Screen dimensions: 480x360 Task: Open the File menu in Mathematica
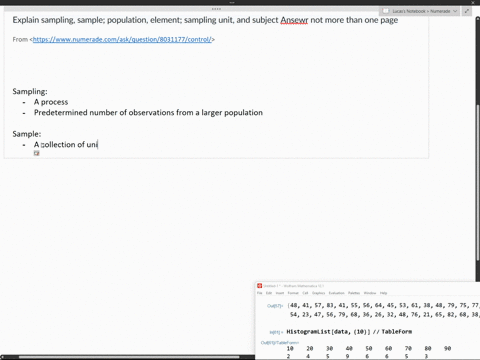[x=260, y=293]
